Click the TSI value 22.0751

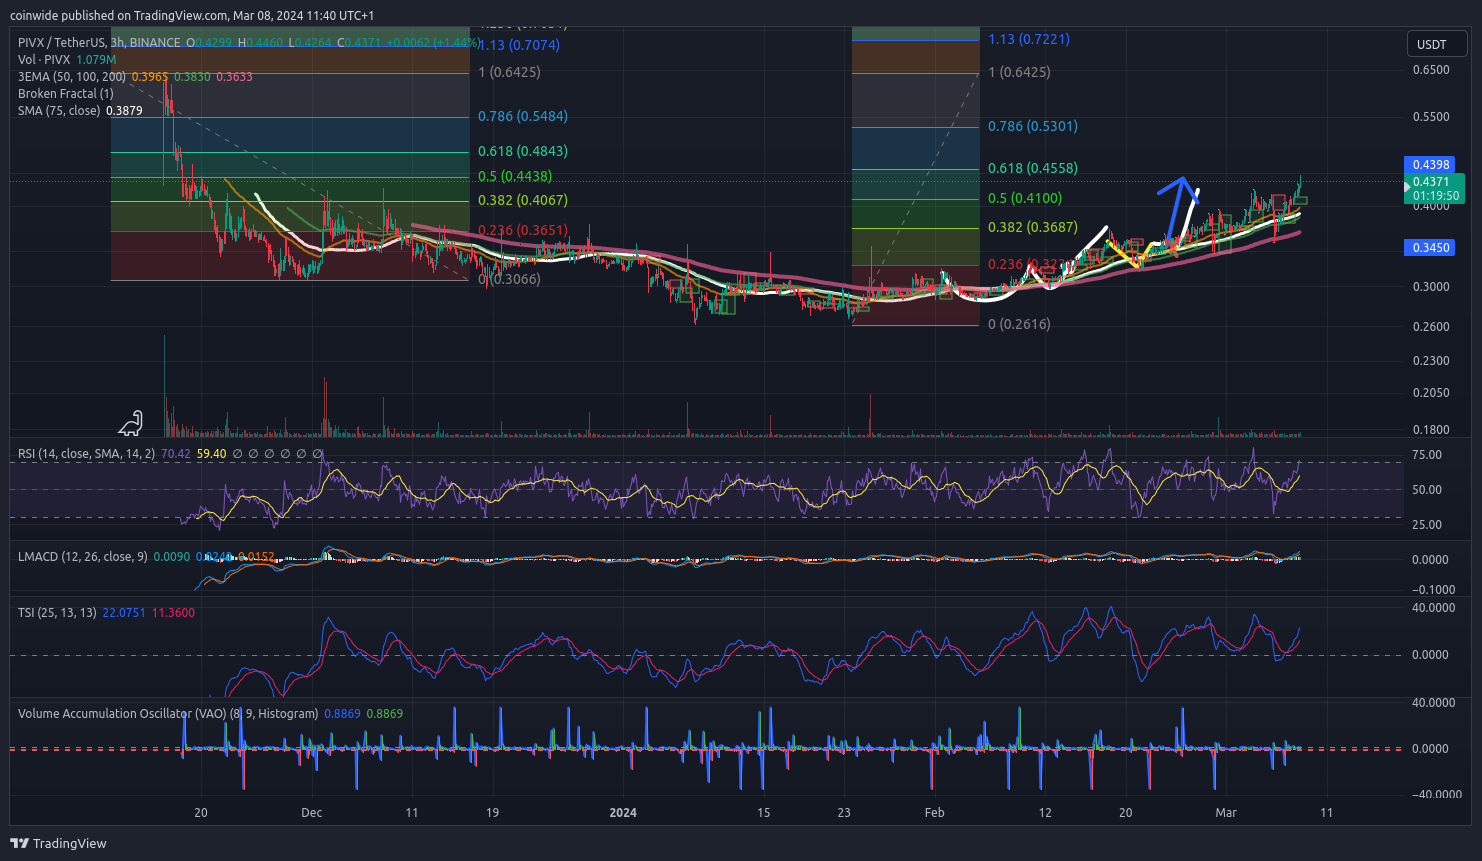(124, 613)
